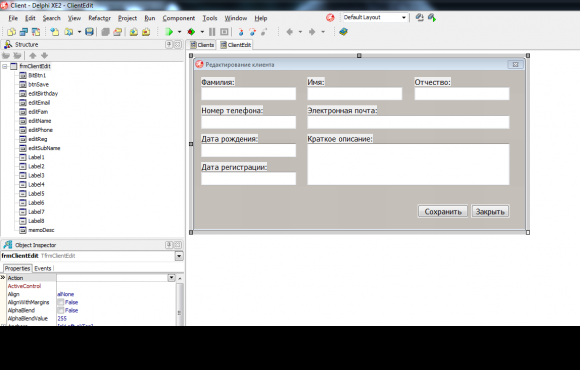Move selected component up in Structure panel
Screen dimensions: 580x370
click(x=33, y=56)
